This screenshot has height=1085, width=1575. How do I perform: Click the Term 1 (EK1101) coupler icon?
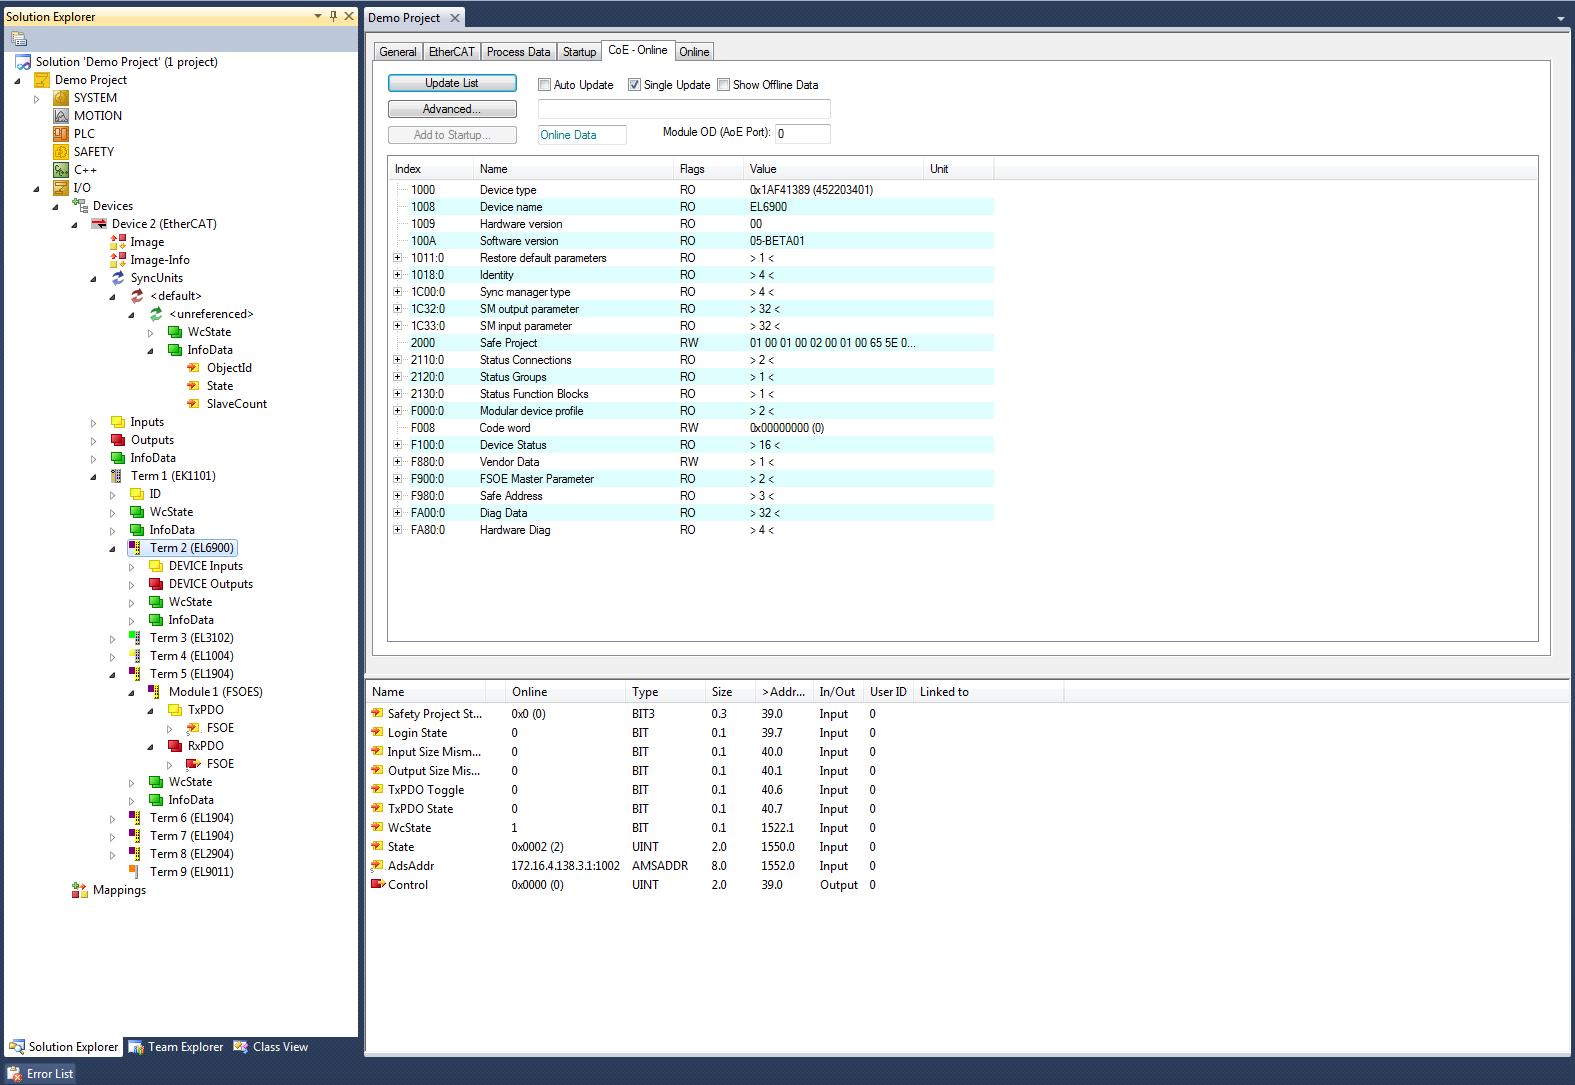click(116, 476)
